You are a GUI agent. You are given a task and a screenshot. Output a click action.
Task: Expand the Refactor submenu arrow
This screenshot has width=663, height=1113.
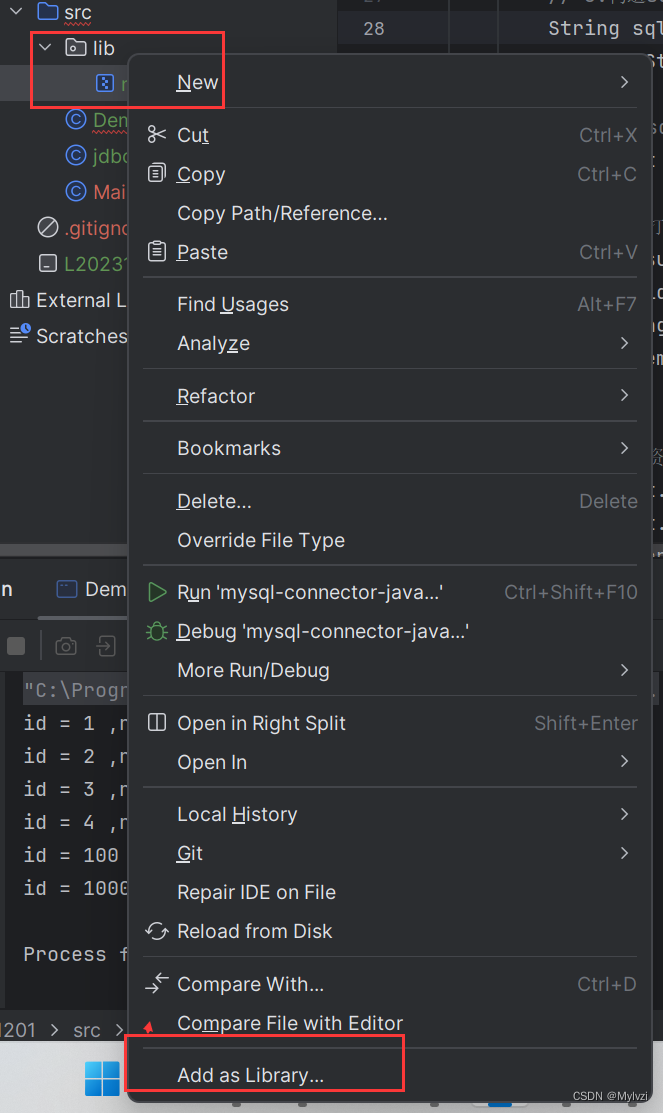click(624, 395)
